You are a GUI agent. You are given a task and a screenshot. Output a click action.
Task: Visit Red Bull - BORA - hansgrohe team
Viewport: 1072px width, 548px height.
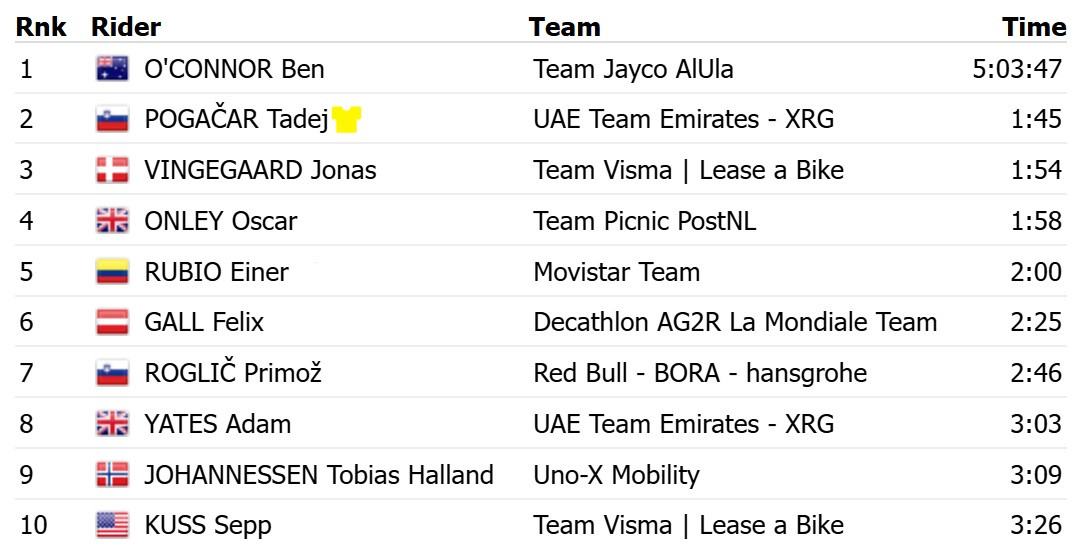click(700, 374)
